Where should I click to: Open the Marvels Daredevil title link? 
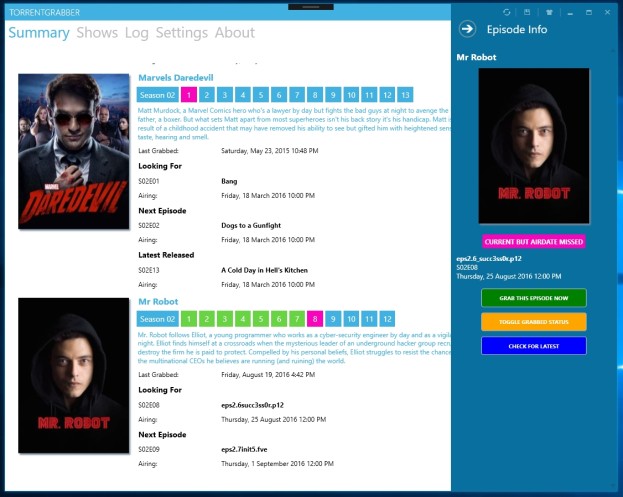tap(176, 77)
